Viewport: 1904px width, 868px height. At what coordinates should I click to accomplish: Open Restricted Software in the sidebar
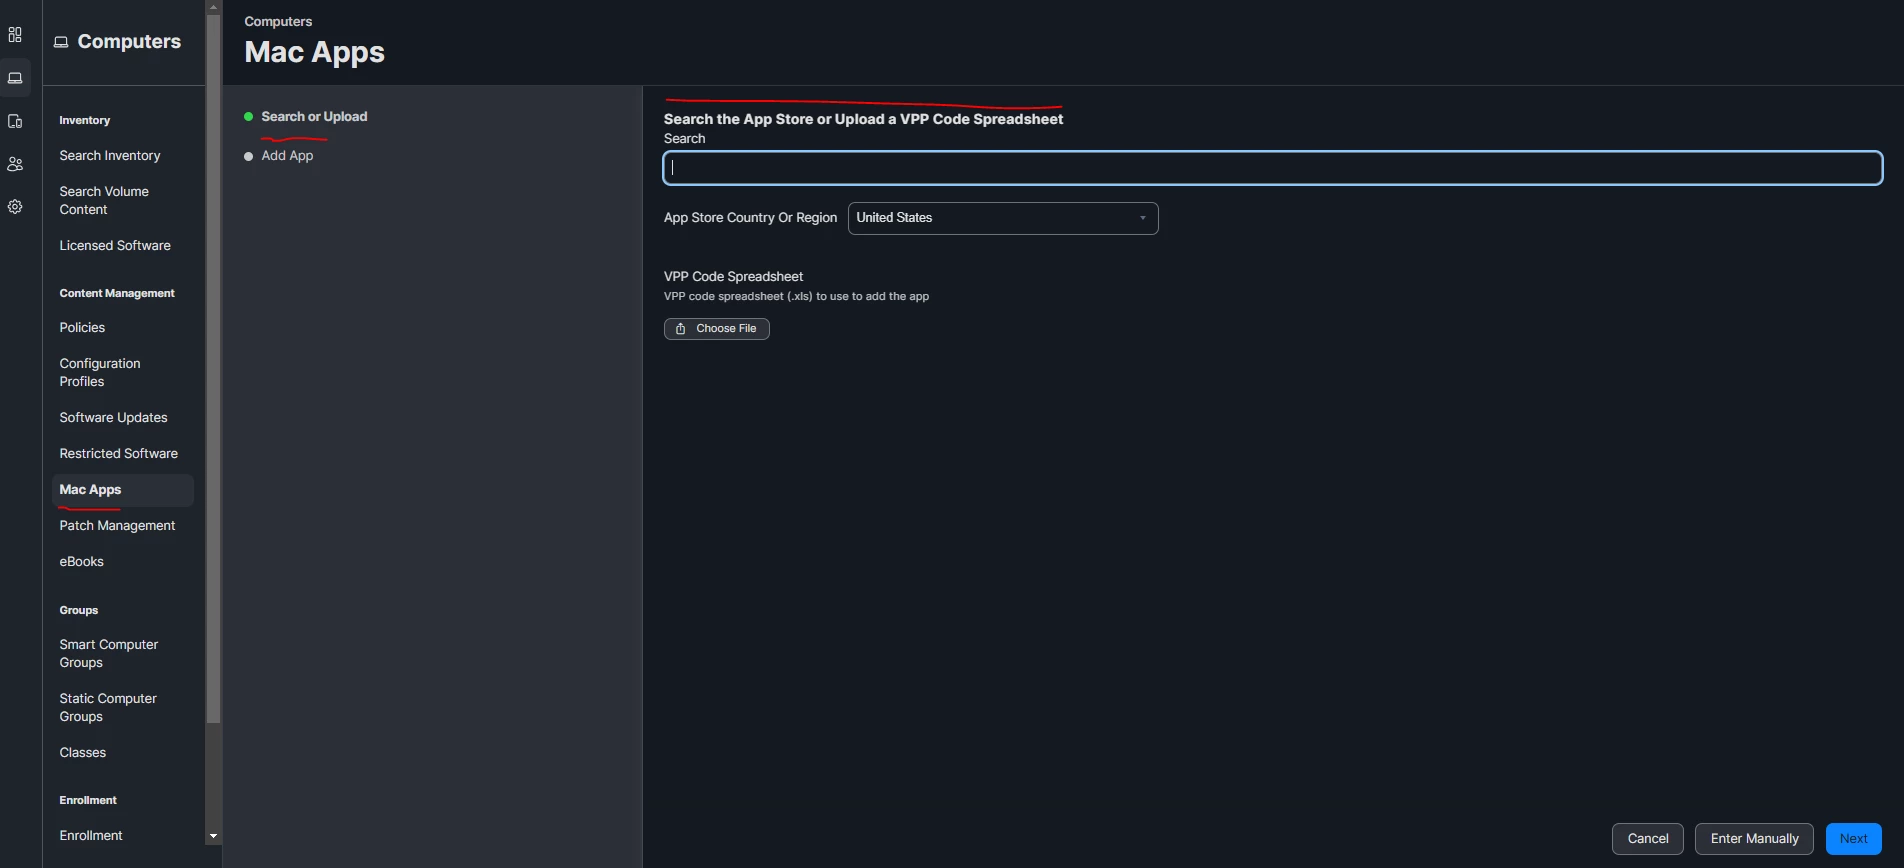click(118, 454)
